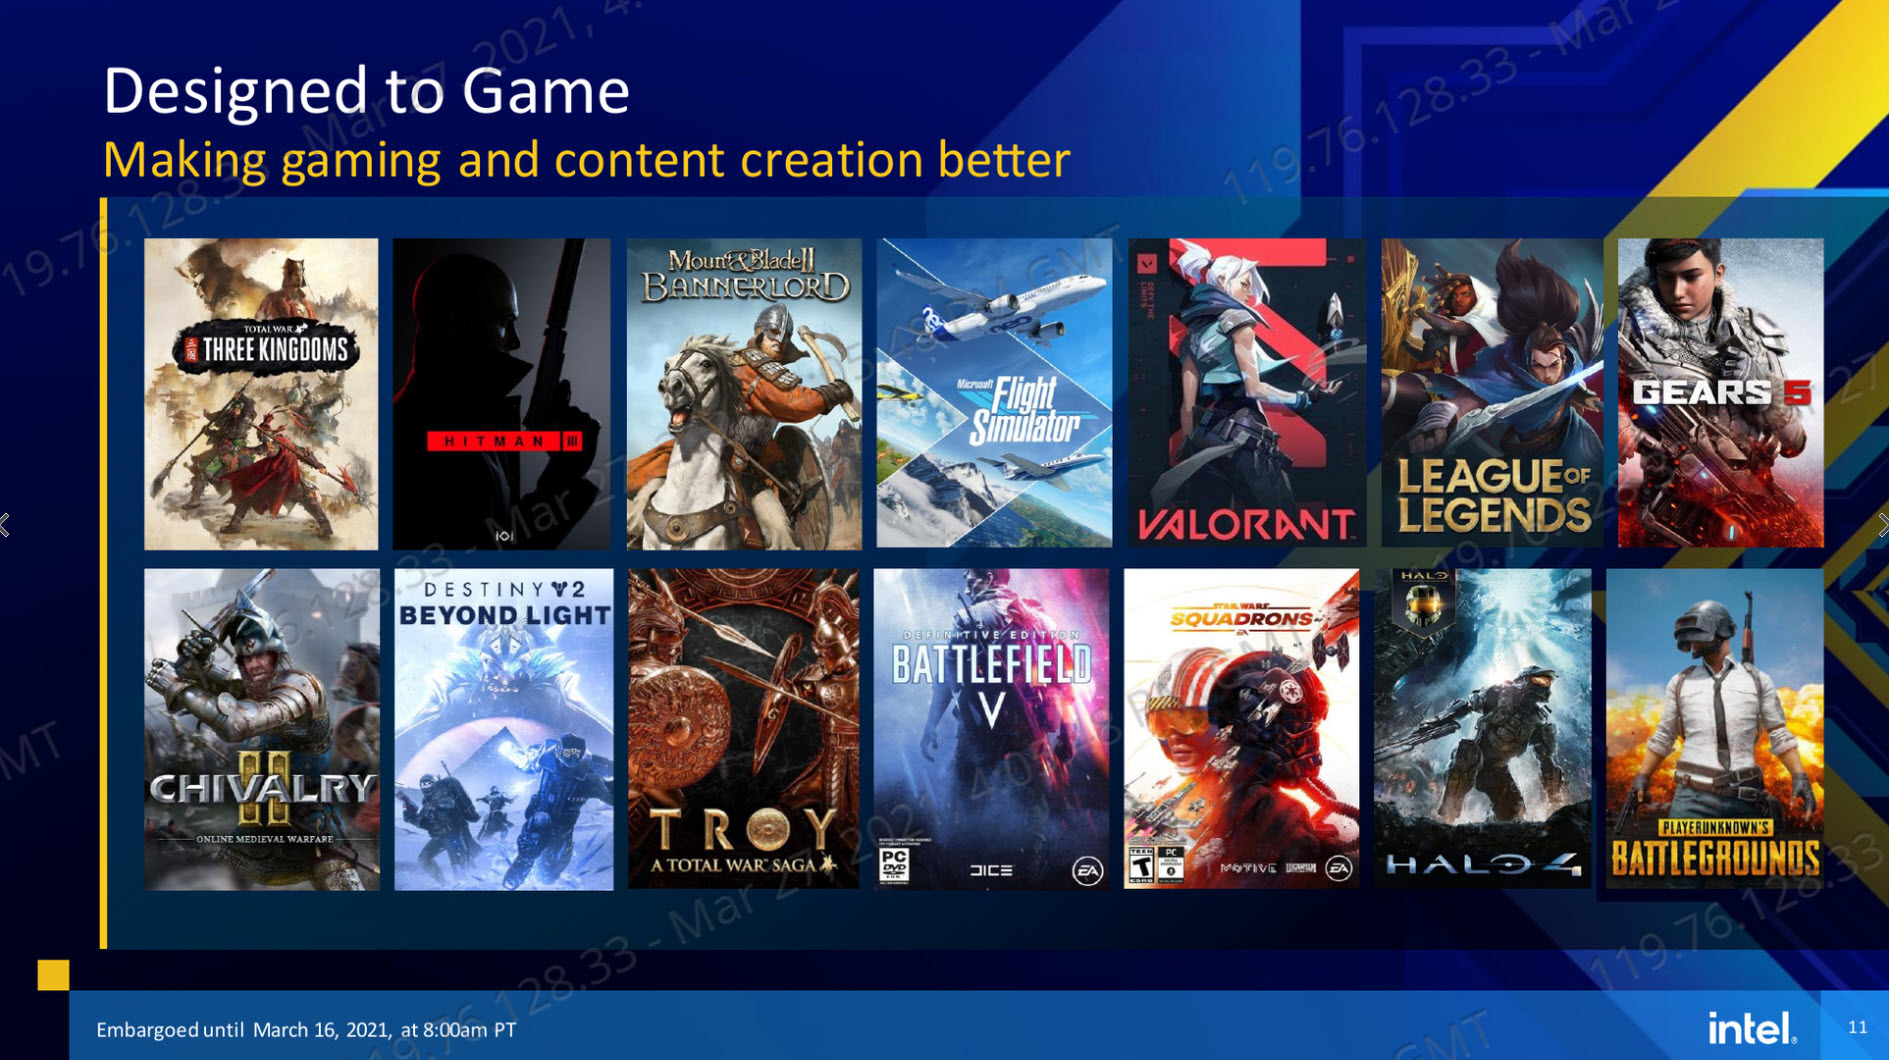Image resolution: width=1889 pixels, height=1060 pixels.
Task: Click the Microsoft Flight Simulator cover
Action: 994,393
